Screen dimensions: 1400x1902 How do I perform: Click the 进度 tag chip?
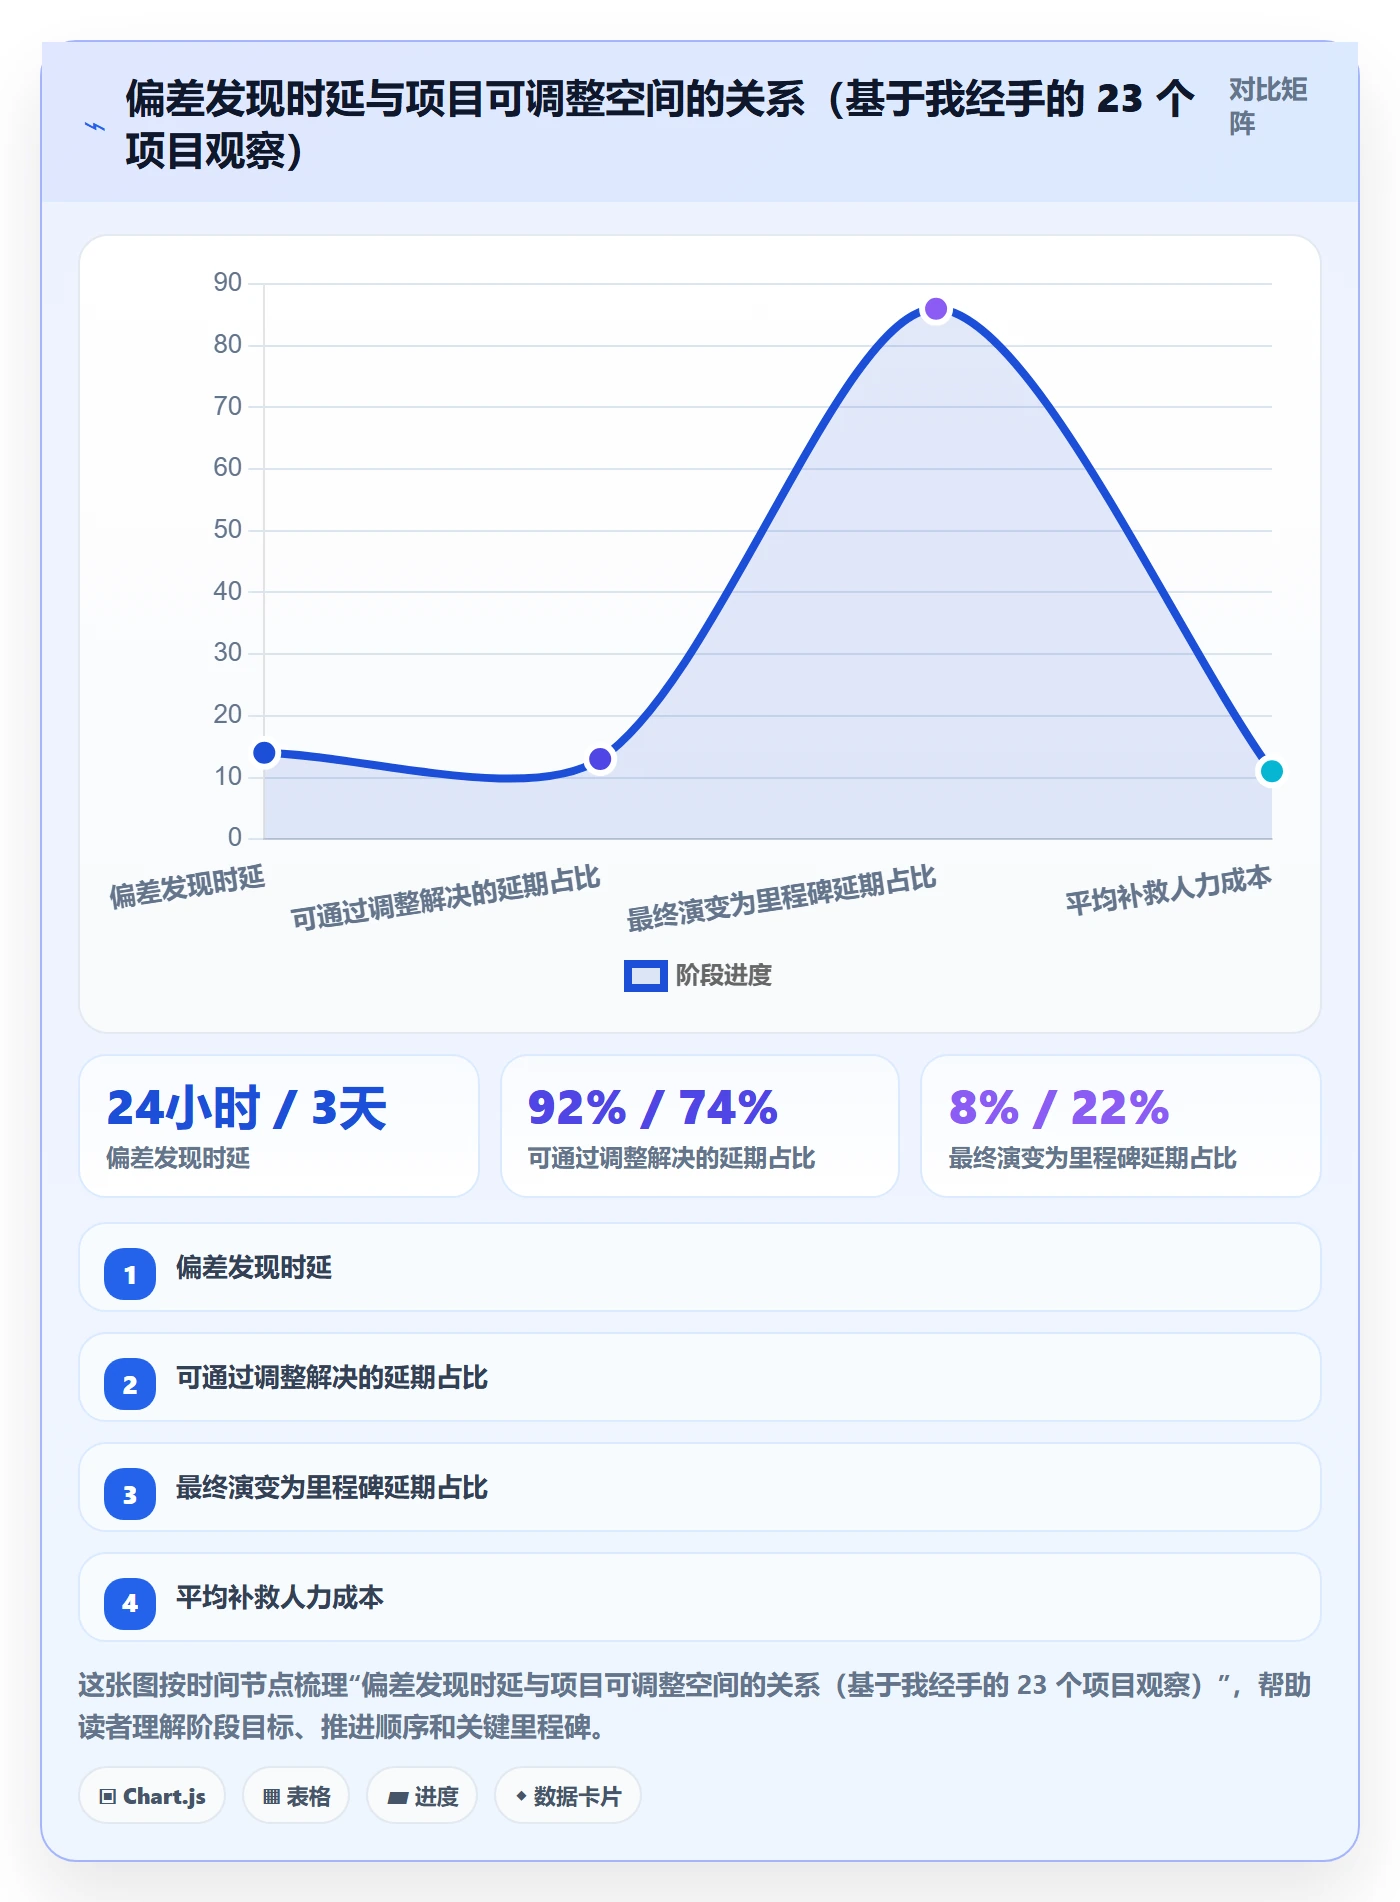click(422, 1796)
